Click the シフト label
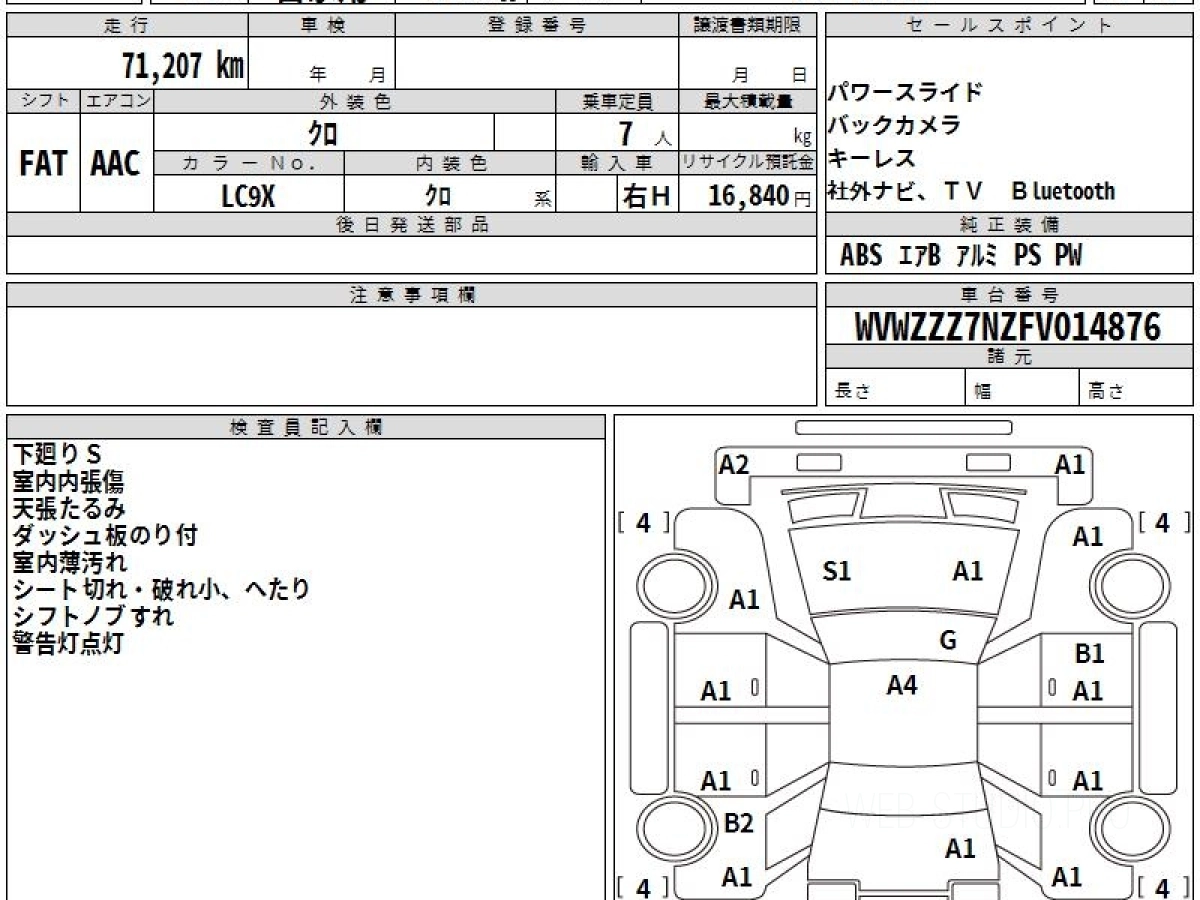 [x=43, y=101]
